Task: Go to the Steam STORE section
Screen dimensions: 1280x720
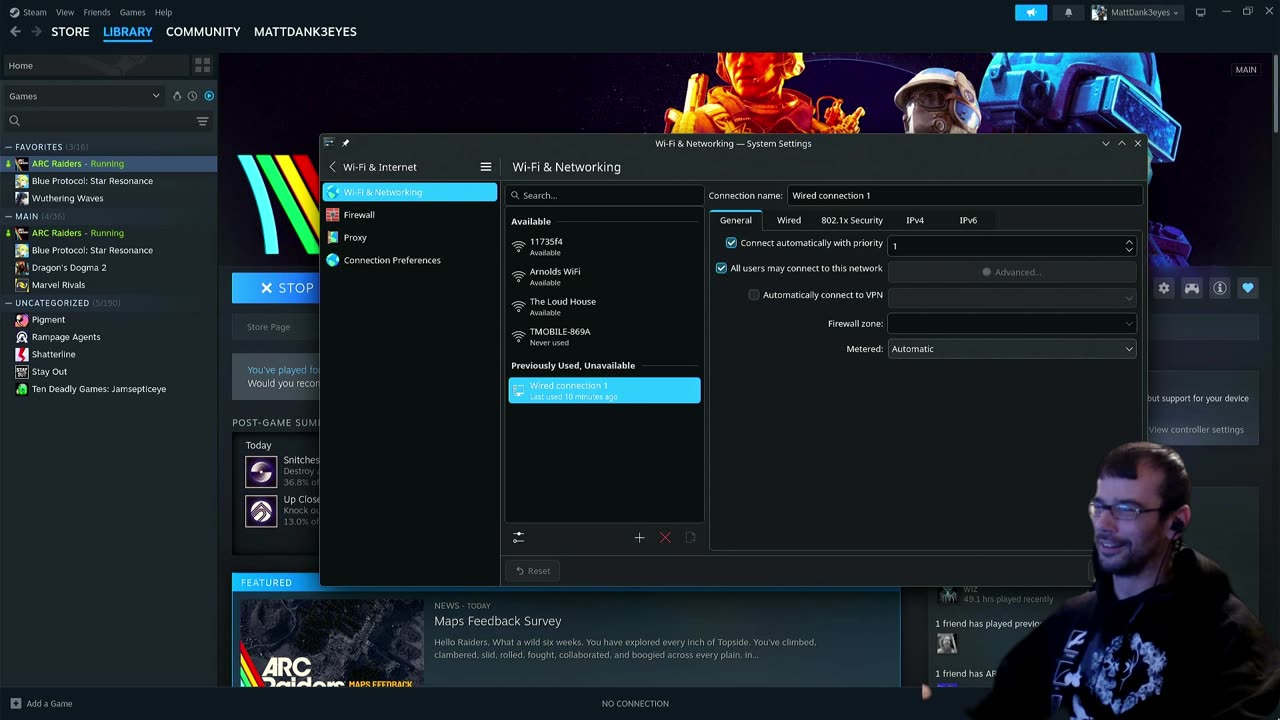Action: [70, 31]
